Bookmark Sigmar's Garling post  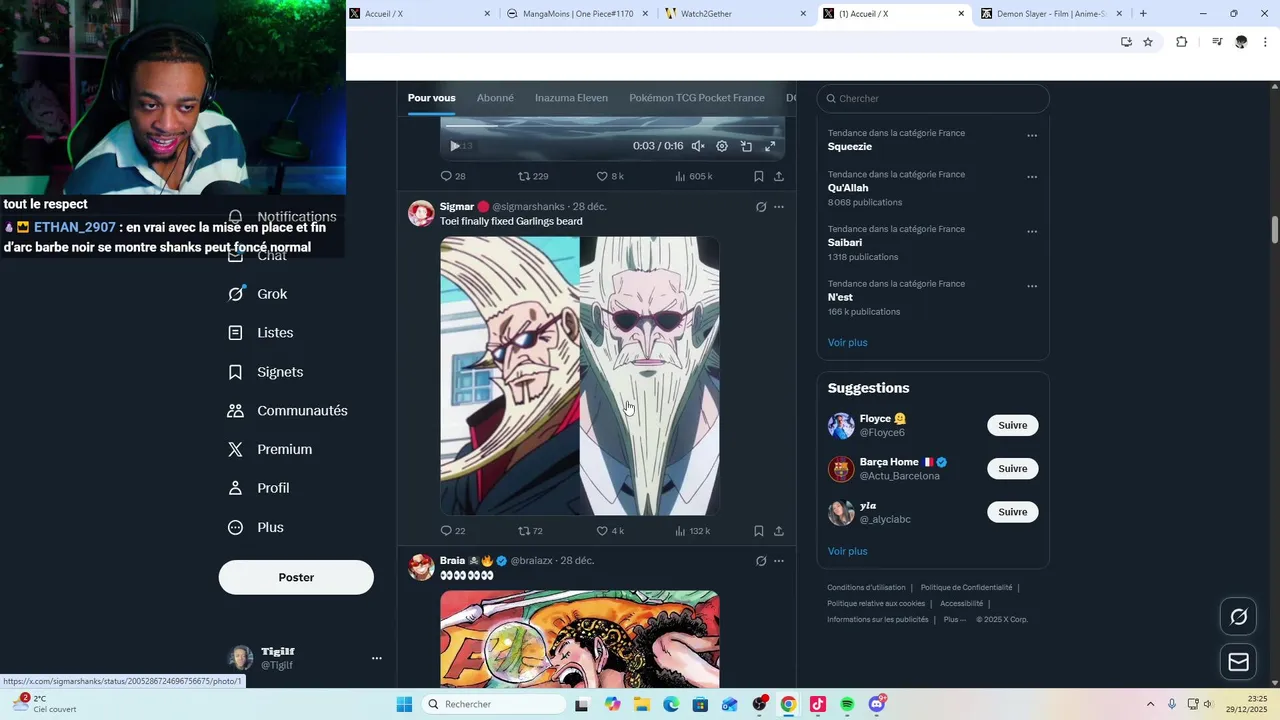[x=758, y=531]
